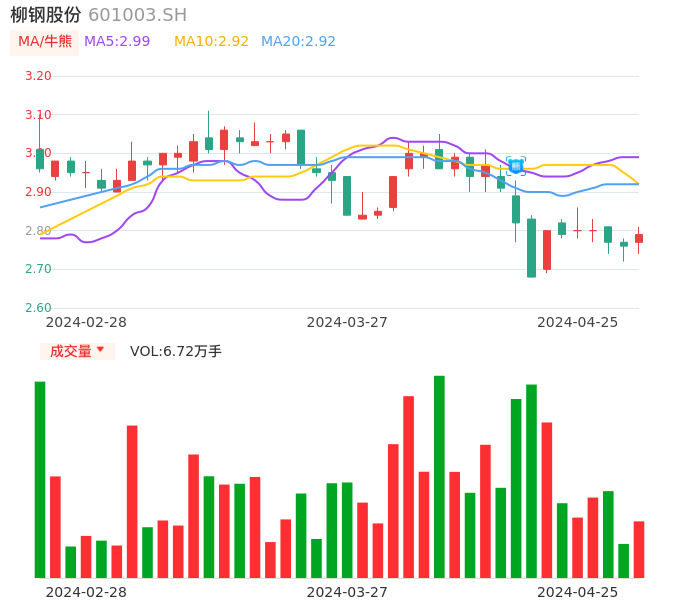Click the stock name 柳钢股份

coord(45,15)
